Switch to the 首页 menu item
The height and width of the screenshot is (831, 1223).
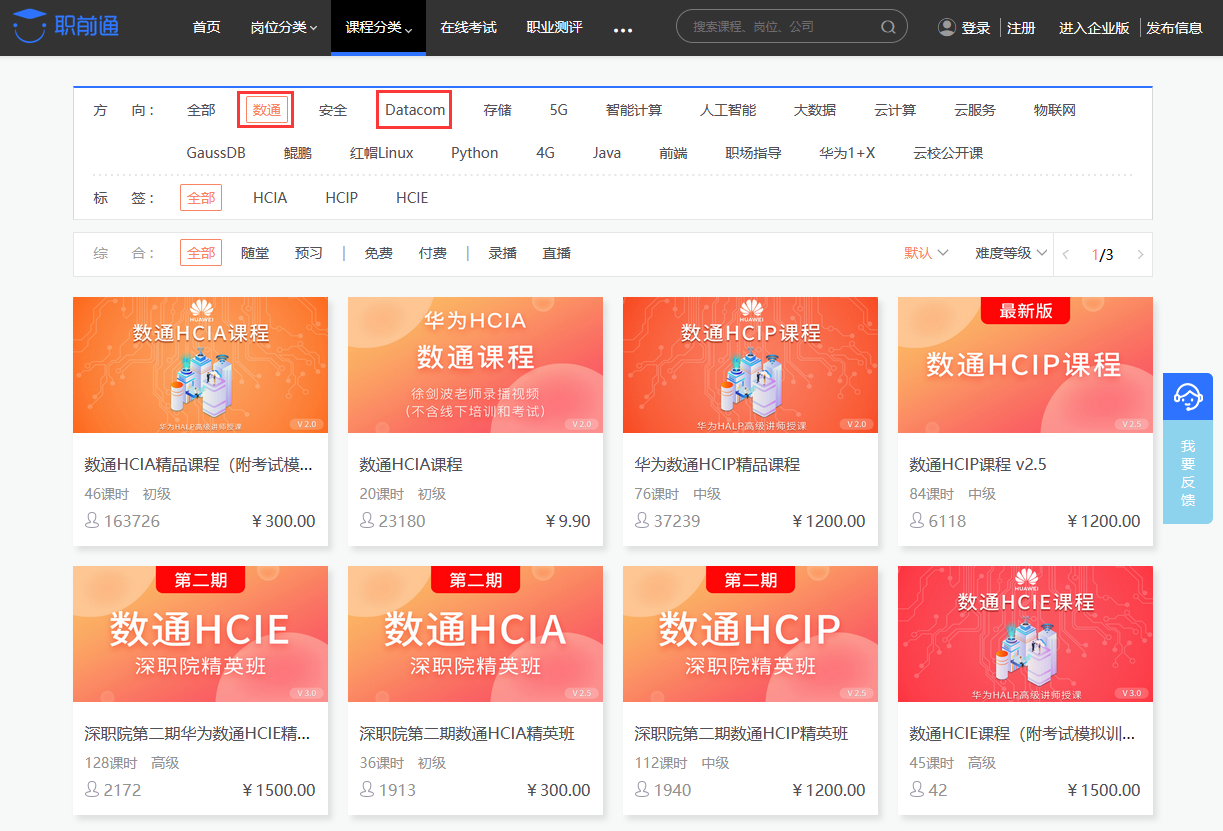206,27
